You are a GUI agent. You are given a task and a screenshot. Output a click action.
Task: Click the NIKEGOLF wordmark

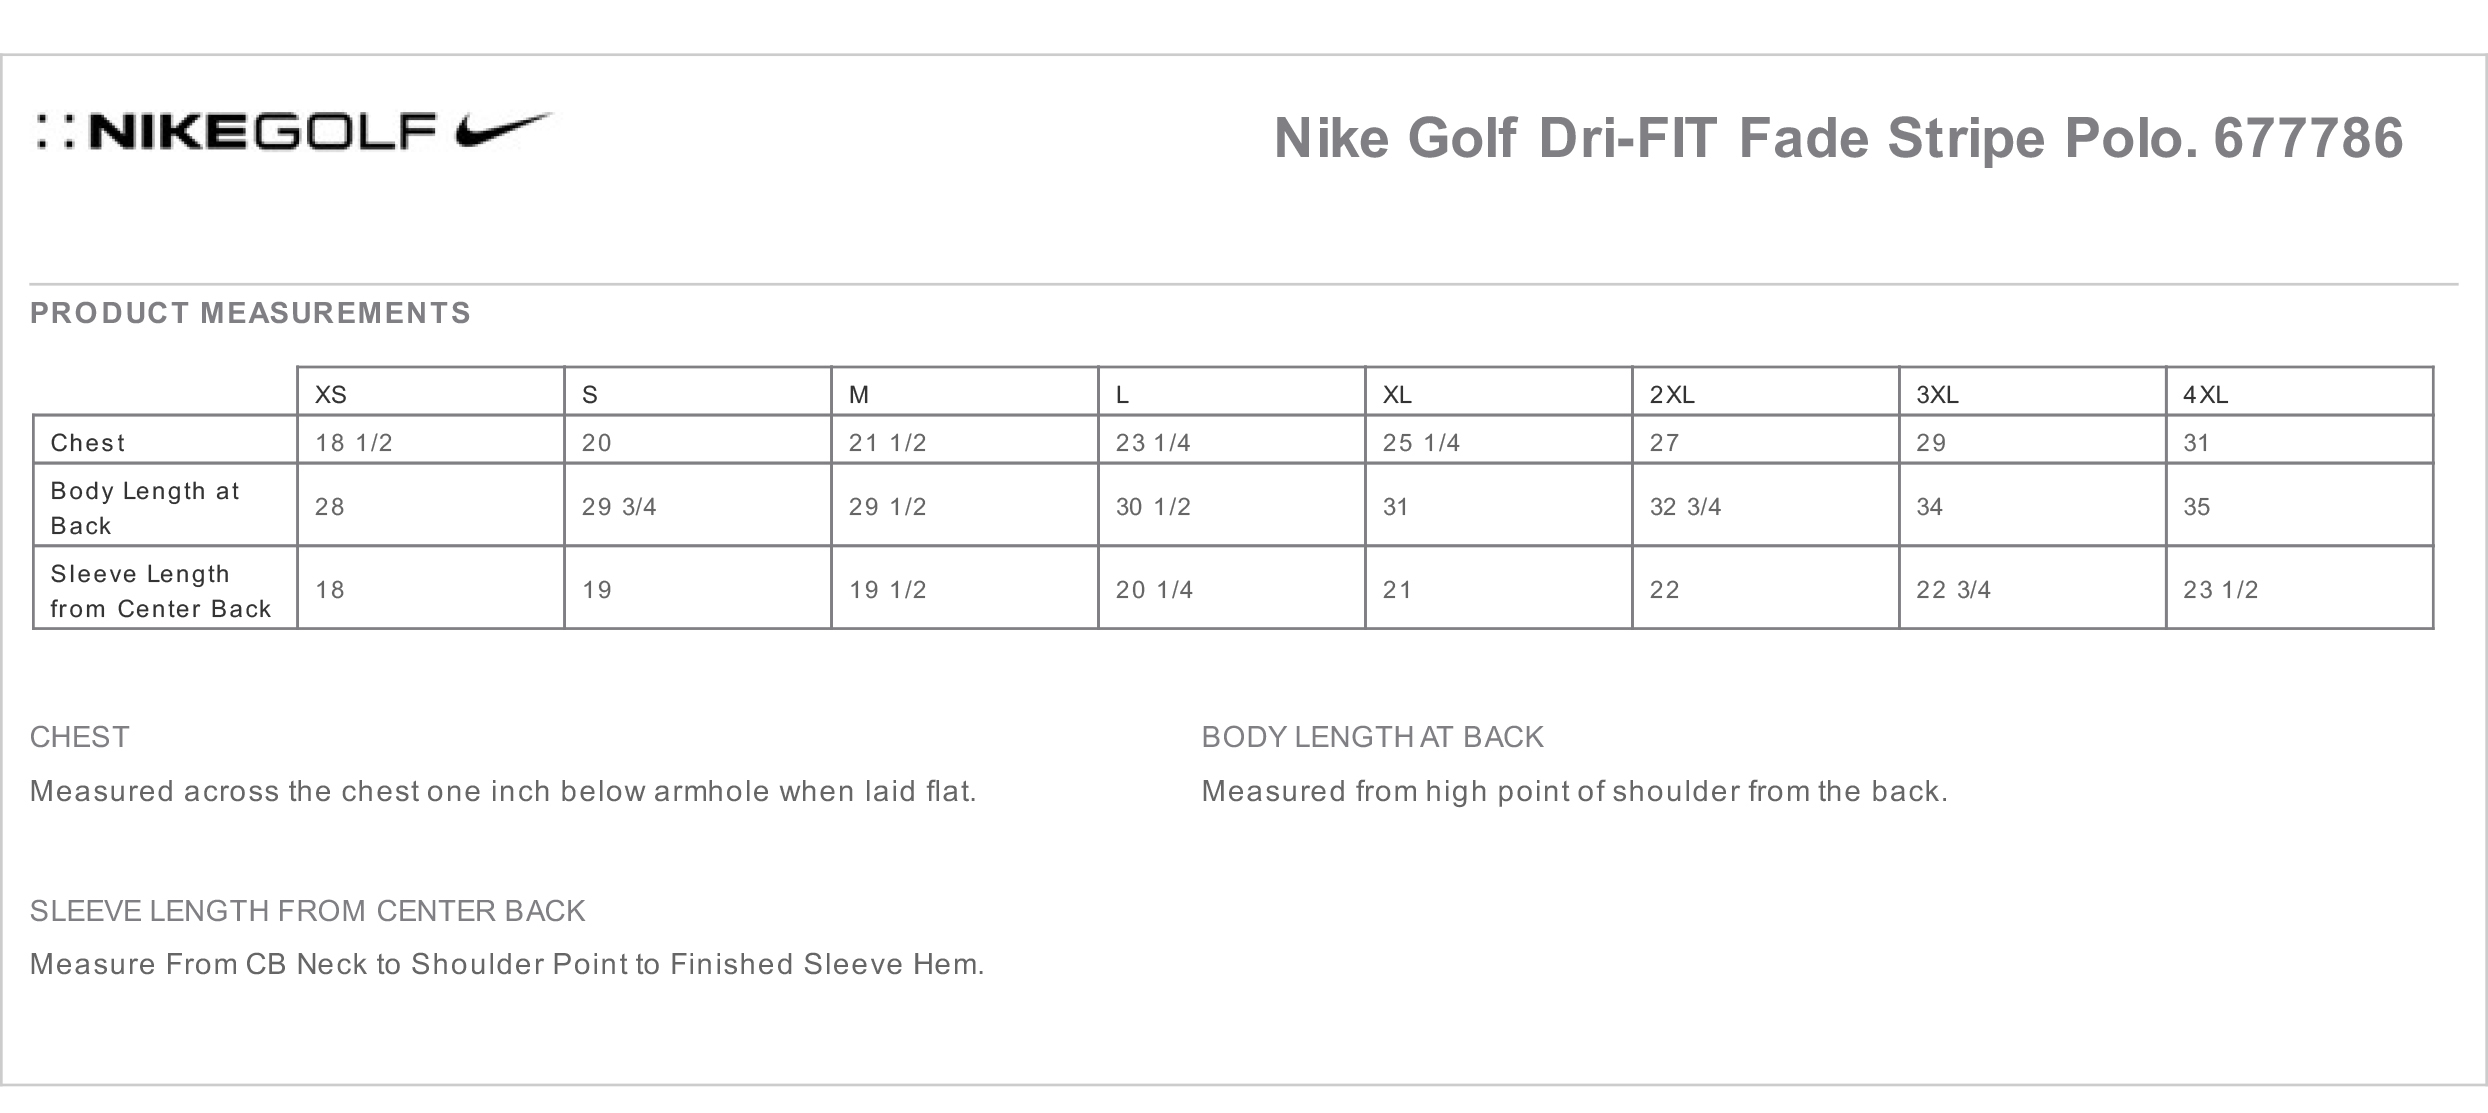pyautogui.click(x=264, y=133)
